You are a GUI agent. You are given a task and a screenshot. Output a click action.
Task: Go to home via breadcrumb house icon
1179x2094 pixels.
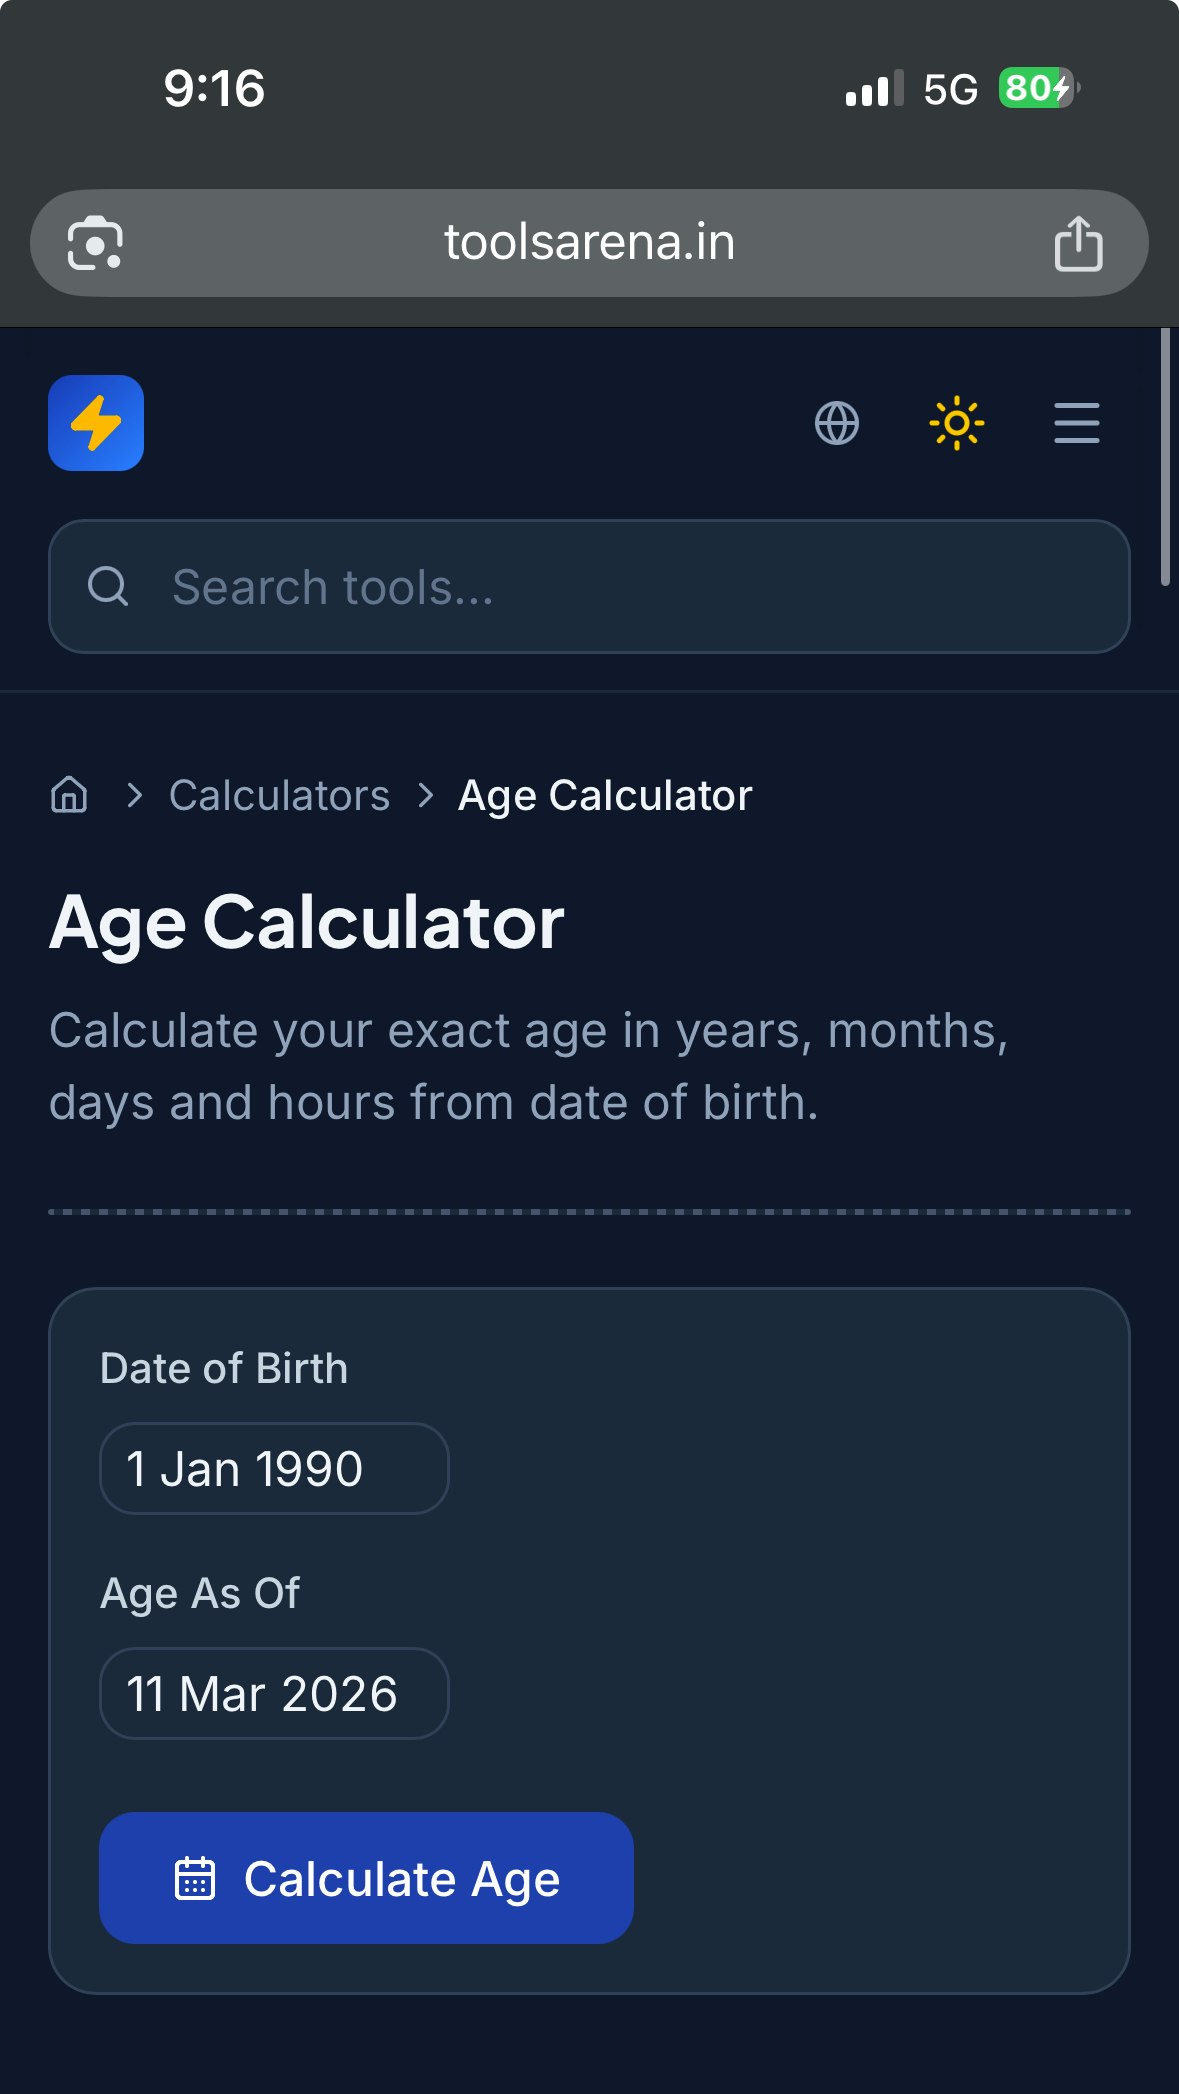point(69,795)
